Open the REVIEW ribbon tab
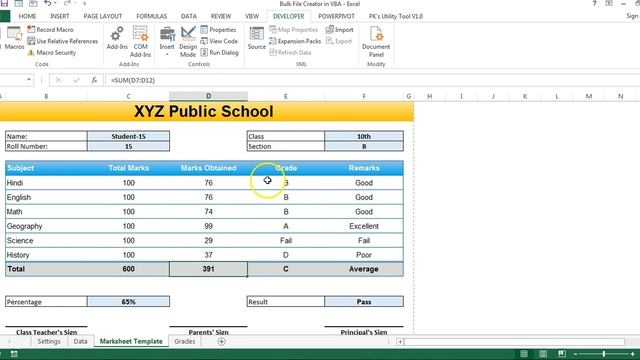The image size is (640, 360). point(221,16)
